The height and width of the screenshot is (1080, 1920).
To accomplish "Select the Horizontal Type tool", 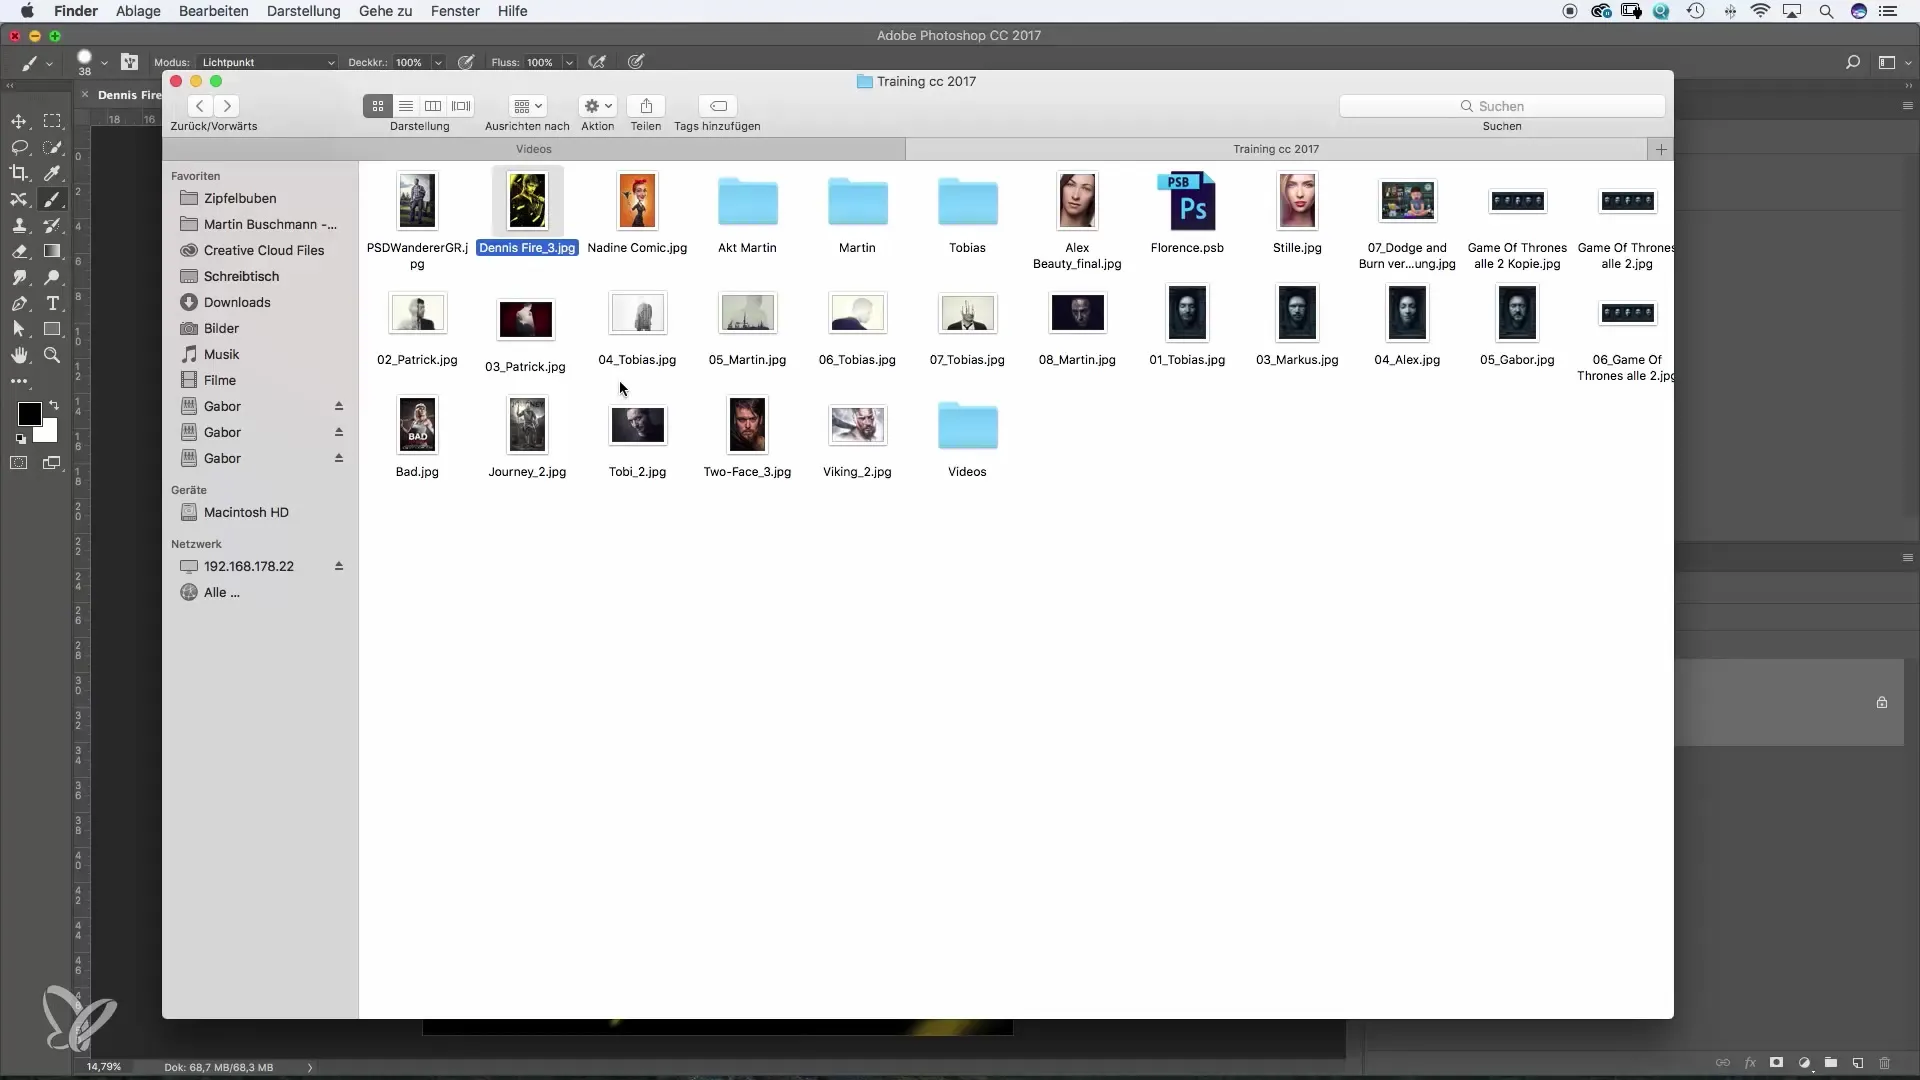I will [x=52, y=303].
